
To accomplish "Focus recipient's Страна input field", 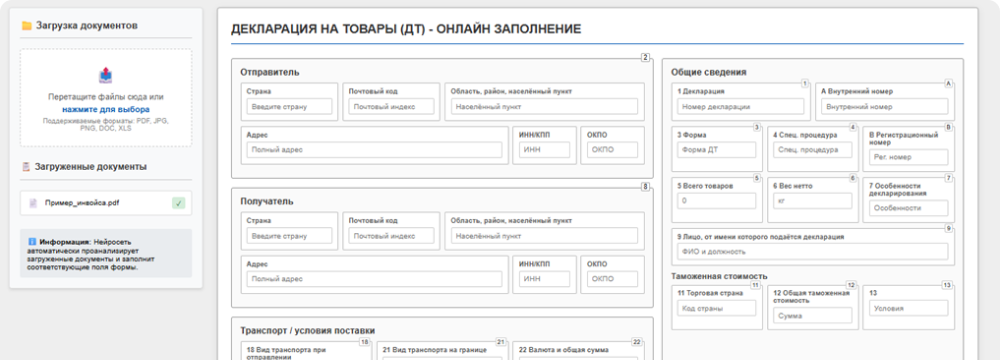I will [x=290, y=236].
